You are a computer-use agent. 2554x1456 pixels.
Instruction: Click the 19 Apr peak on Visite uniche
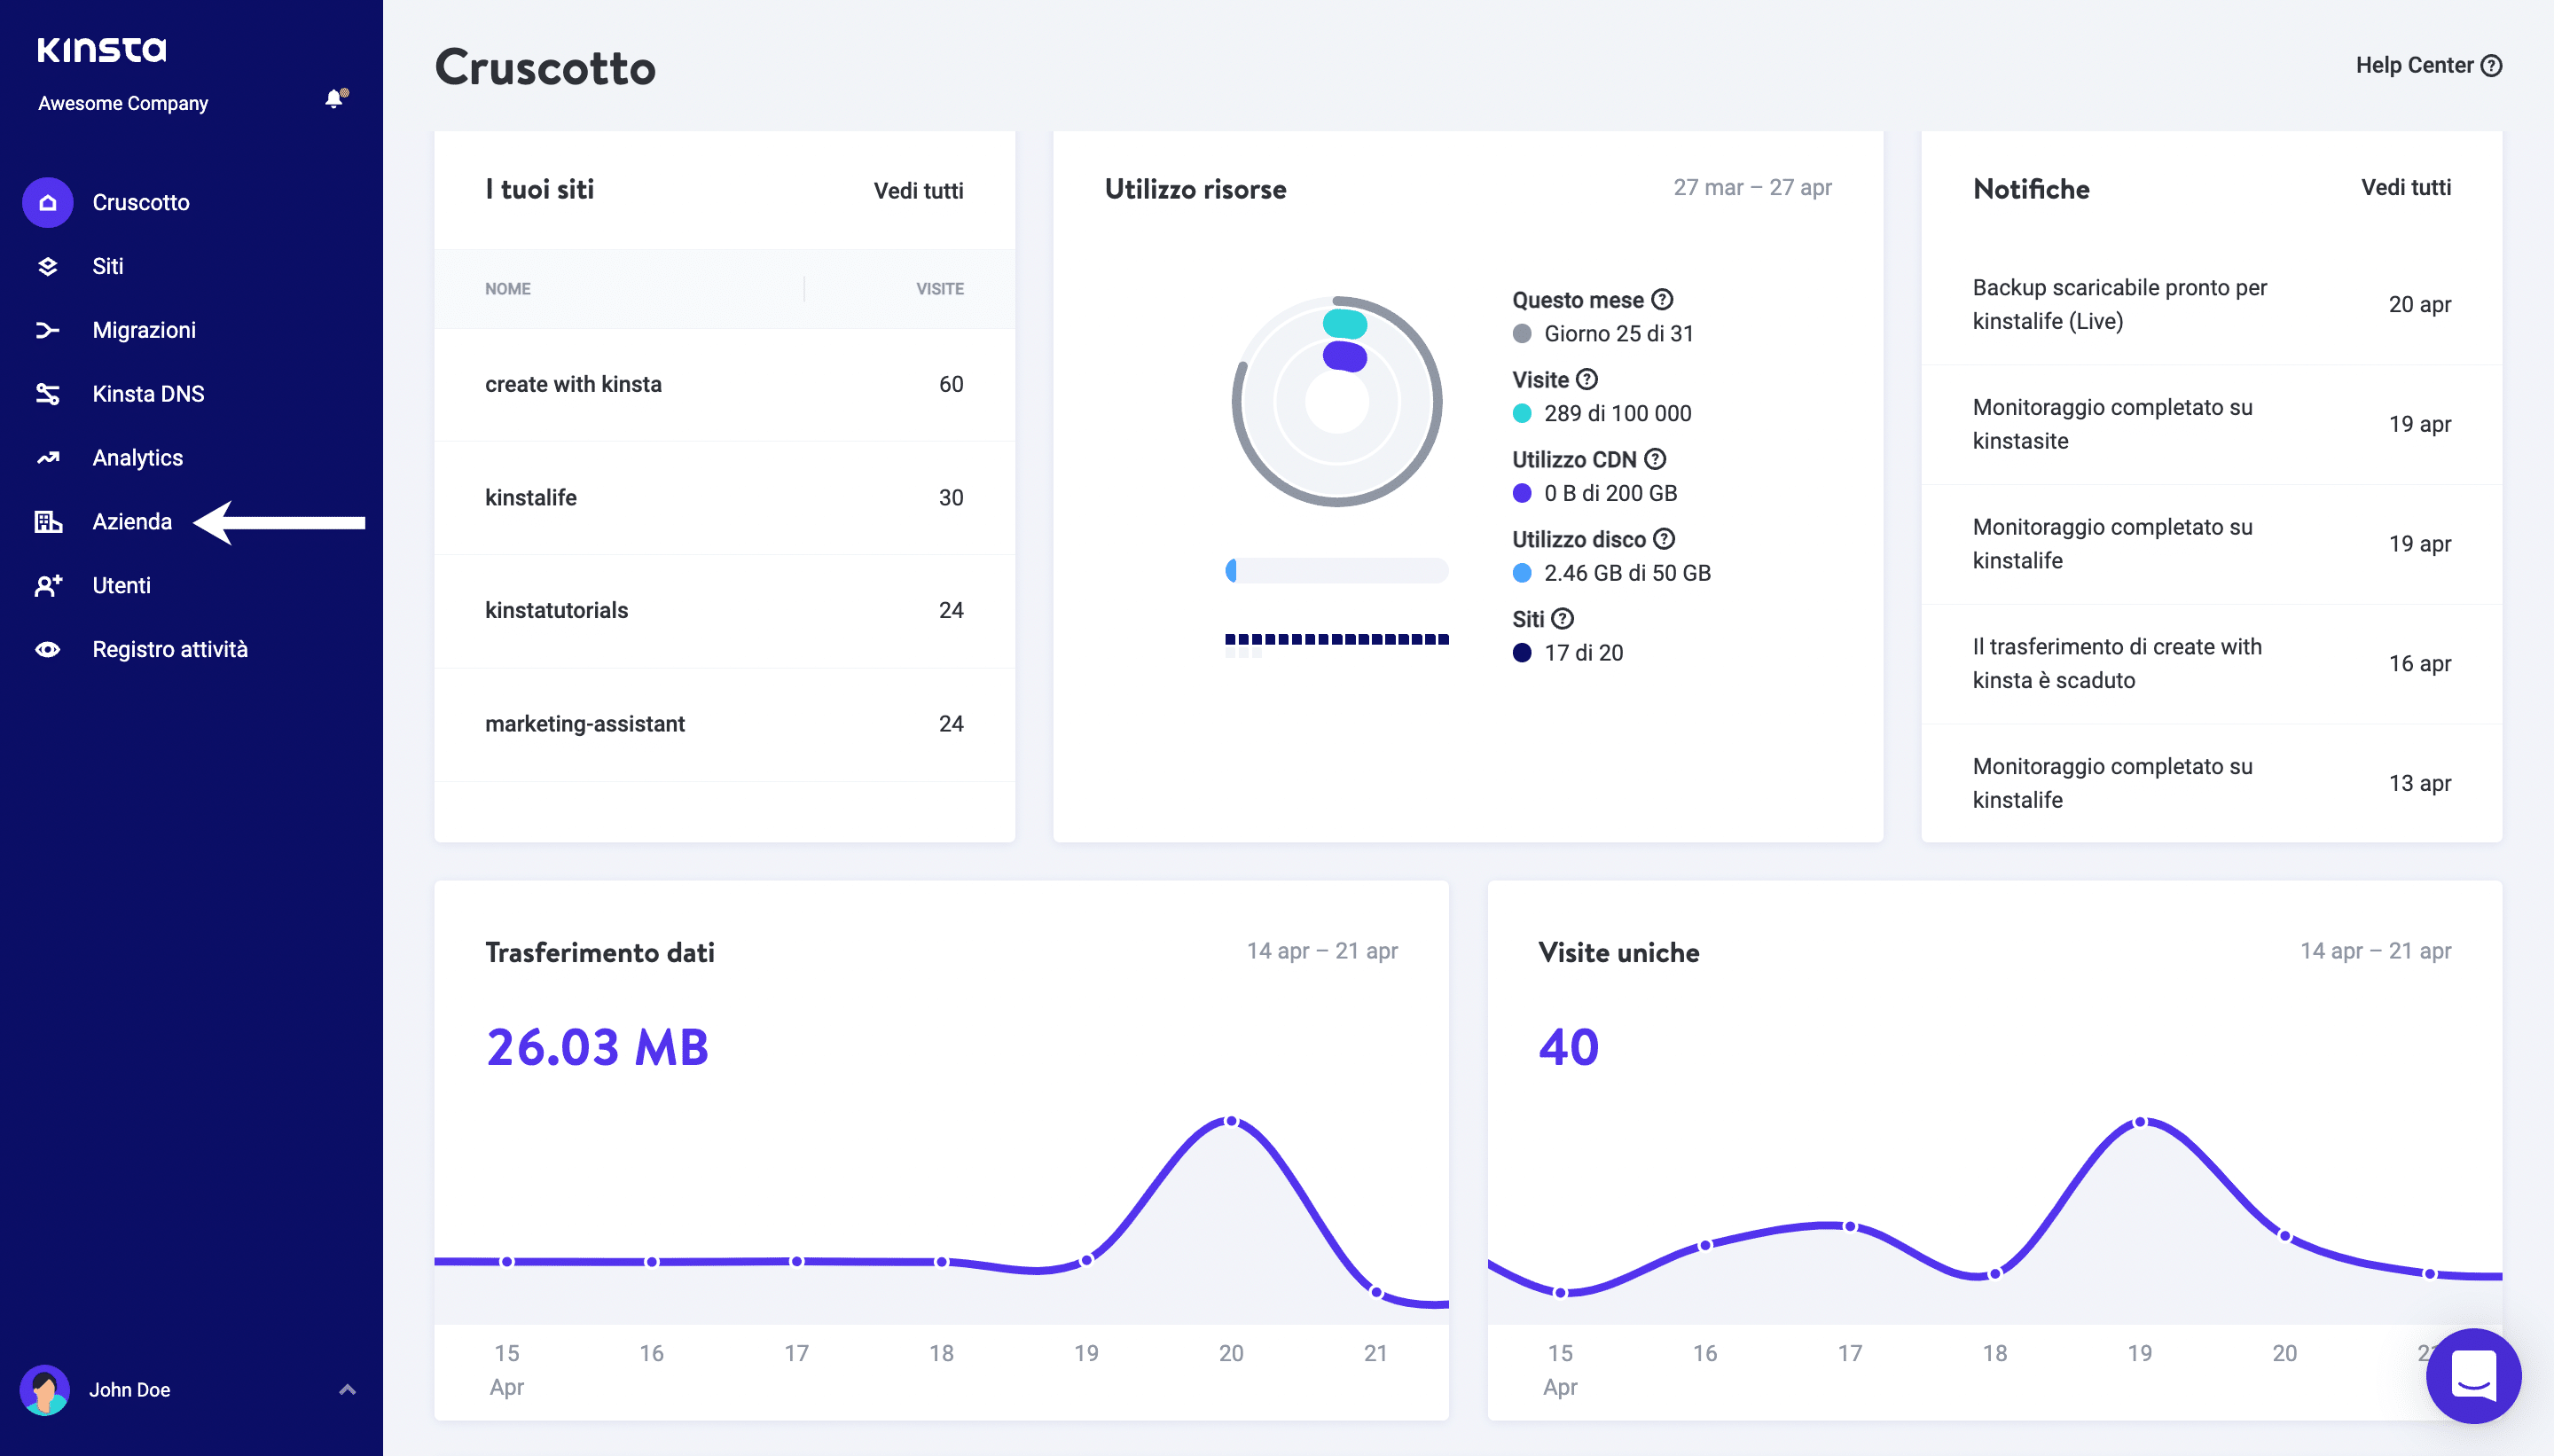click(x=2140, y=1122)
